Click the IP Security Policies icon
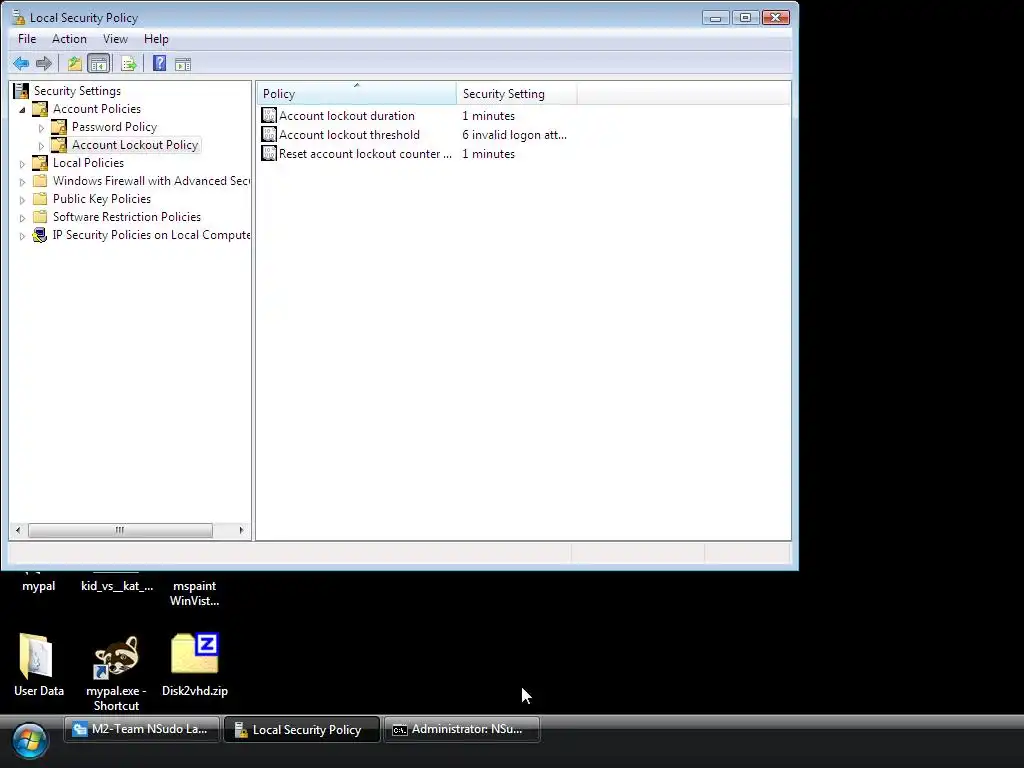1024x768 pixels. [40, 235]
